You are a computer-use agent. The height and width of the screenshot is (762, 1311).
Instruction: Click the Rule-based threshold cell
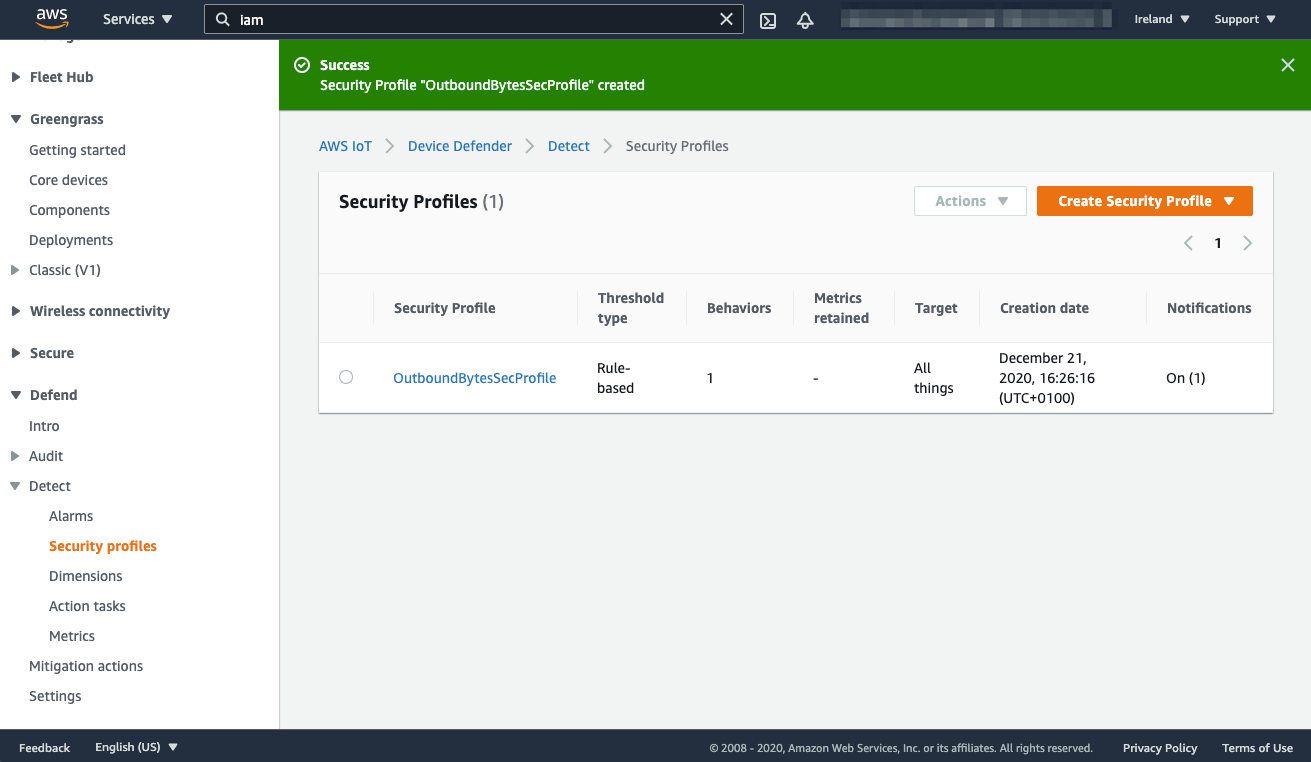[615, 378]
